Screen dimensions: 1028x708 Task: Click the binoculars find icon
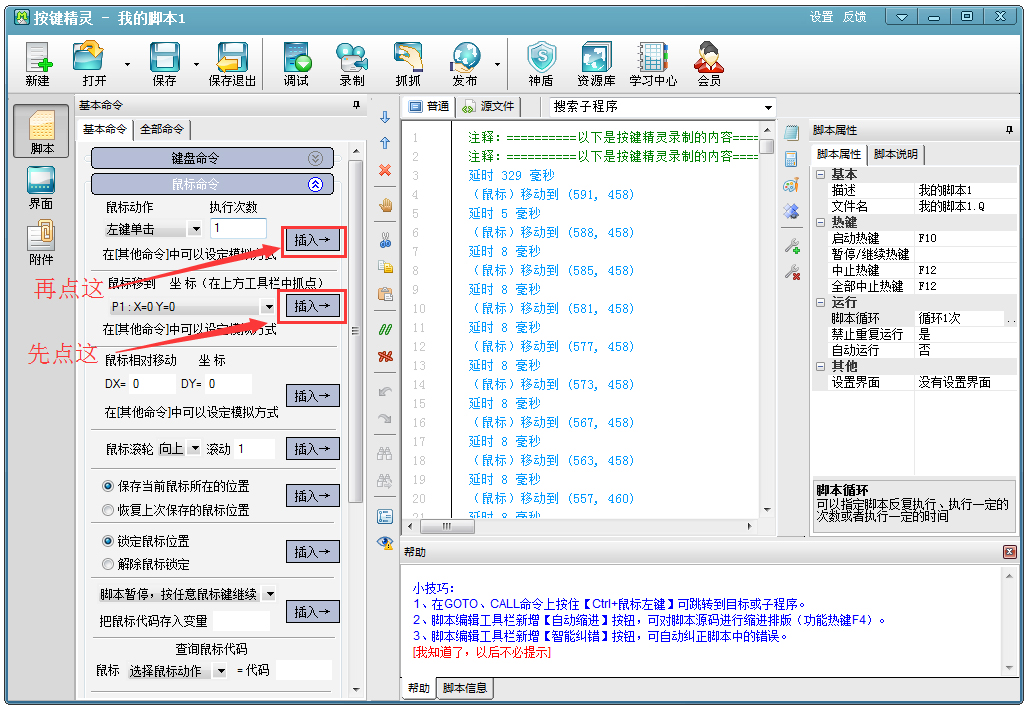386,453
